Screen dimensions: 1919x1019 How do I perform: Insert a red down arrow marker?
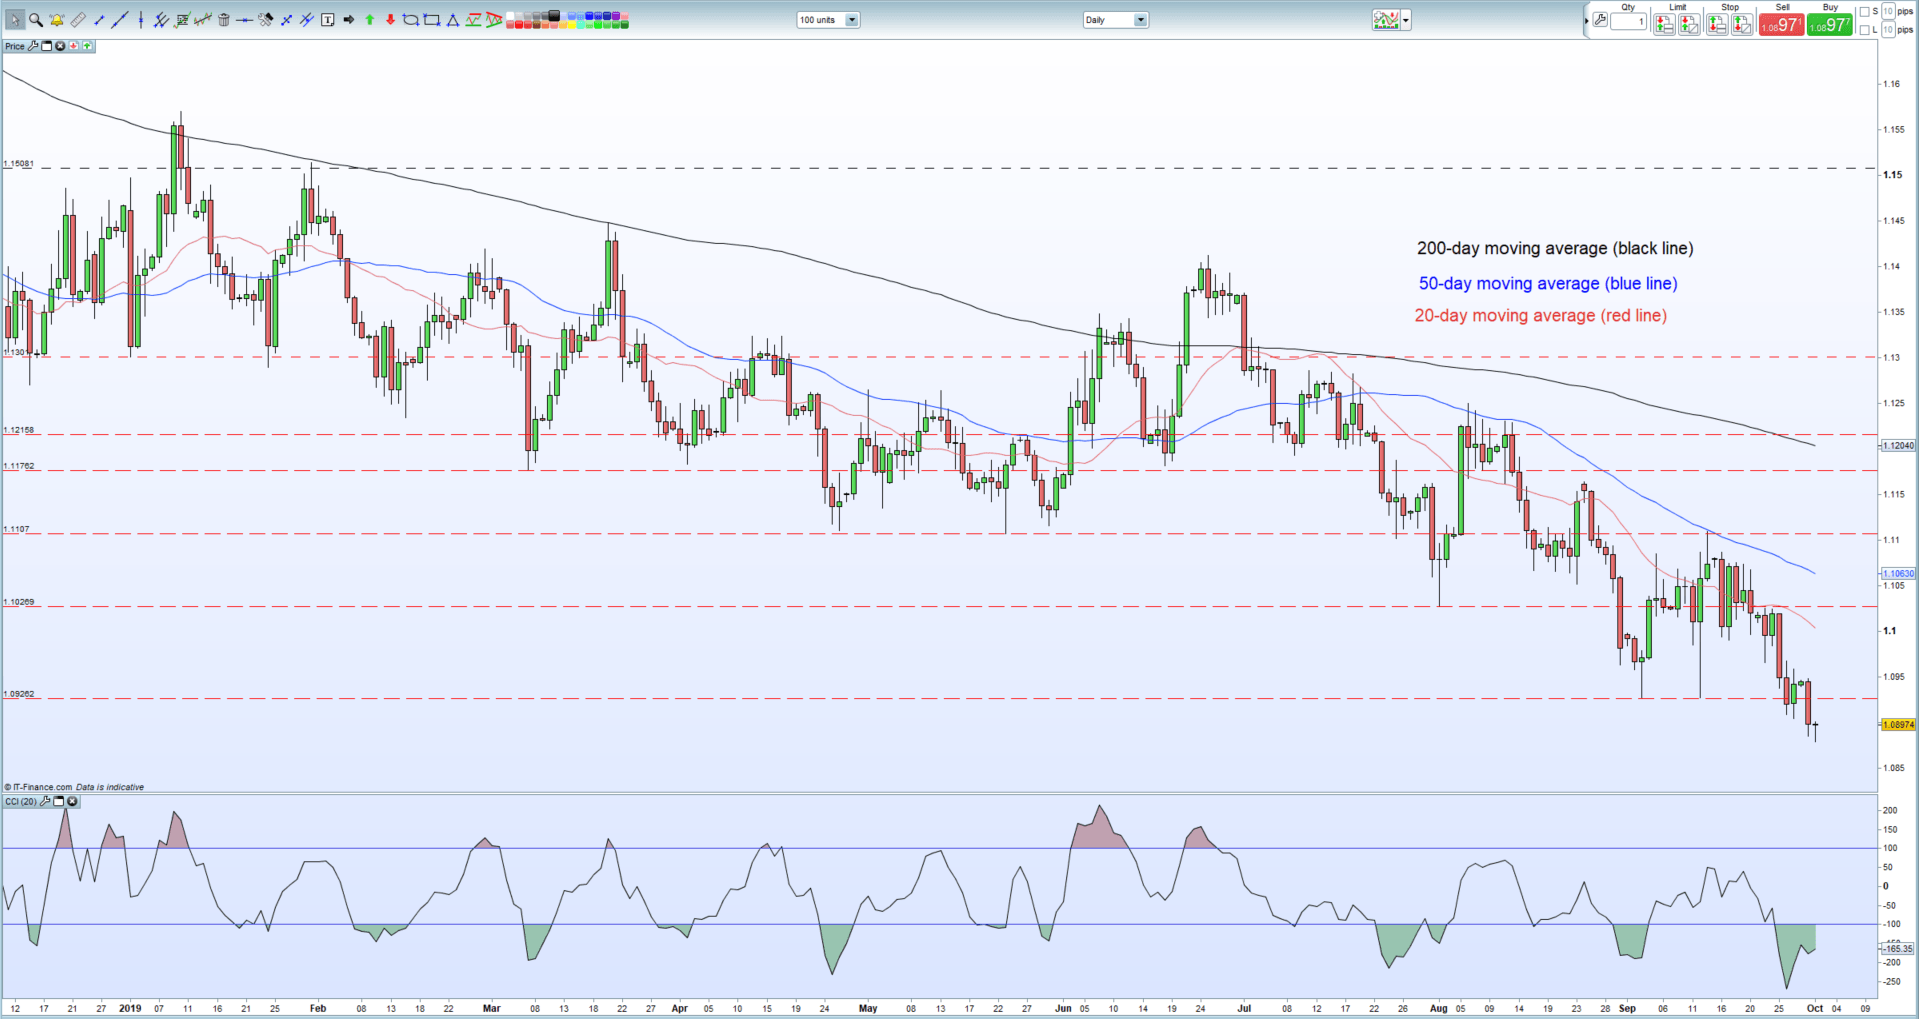tap(390, 20)
